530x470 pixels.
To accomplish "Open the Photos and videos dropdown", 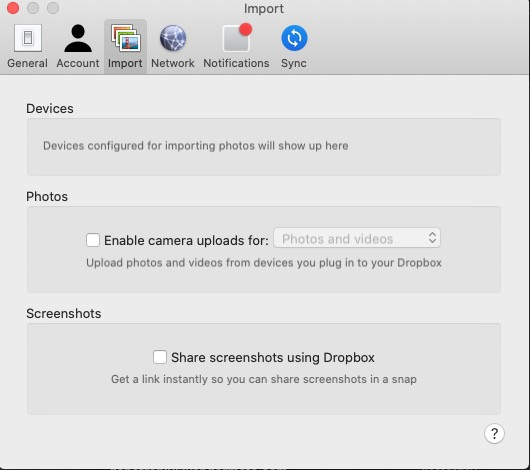I will [x=357, y=238].
